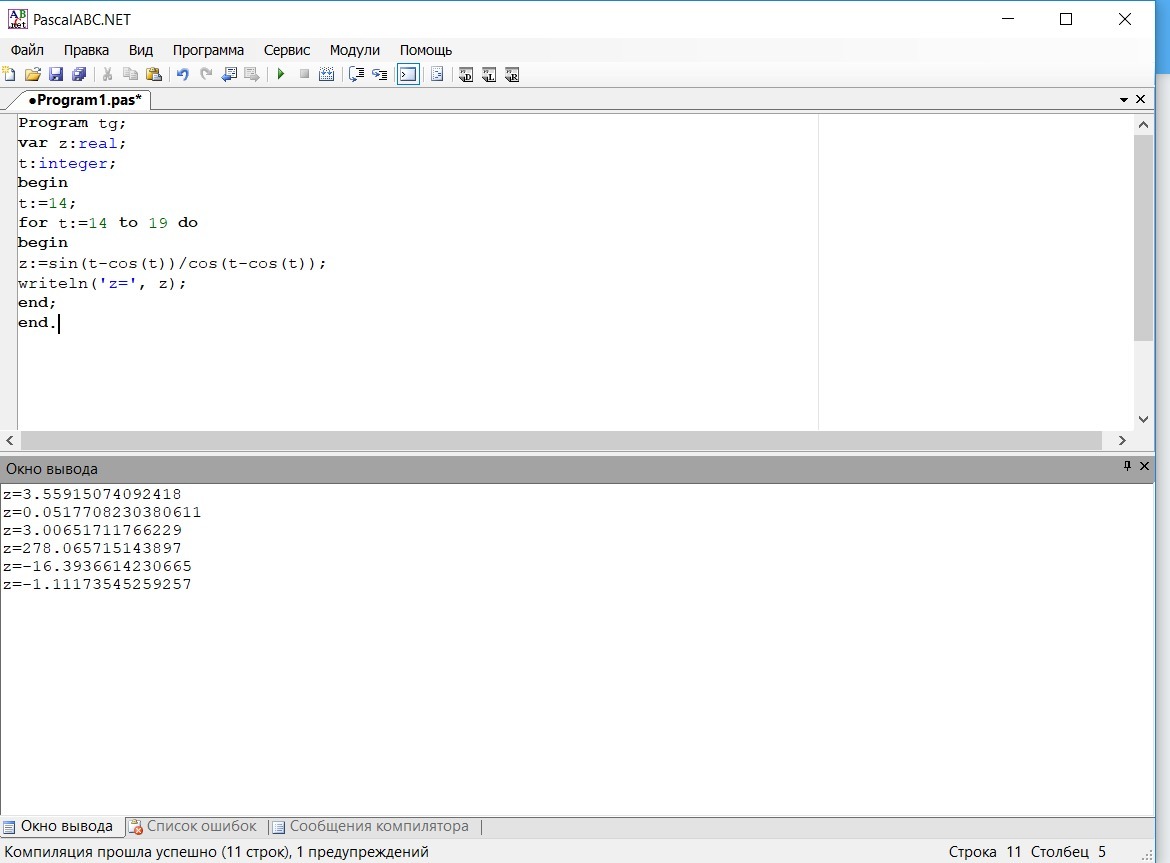This screenshot has height=863, width=1170.
Task: Click output line z=278.065715143897
Action: (93, 548)
